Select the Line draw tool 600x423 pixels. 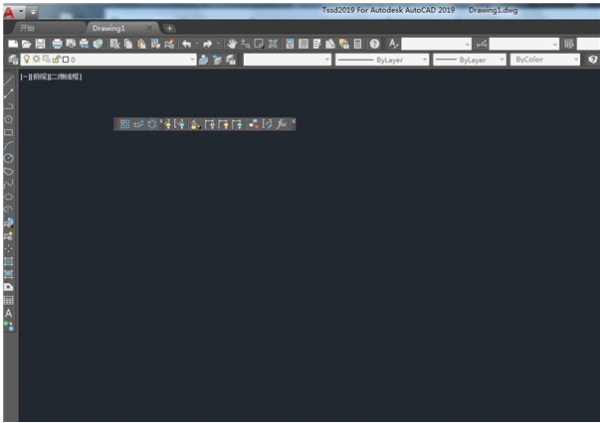pos(9,80)
